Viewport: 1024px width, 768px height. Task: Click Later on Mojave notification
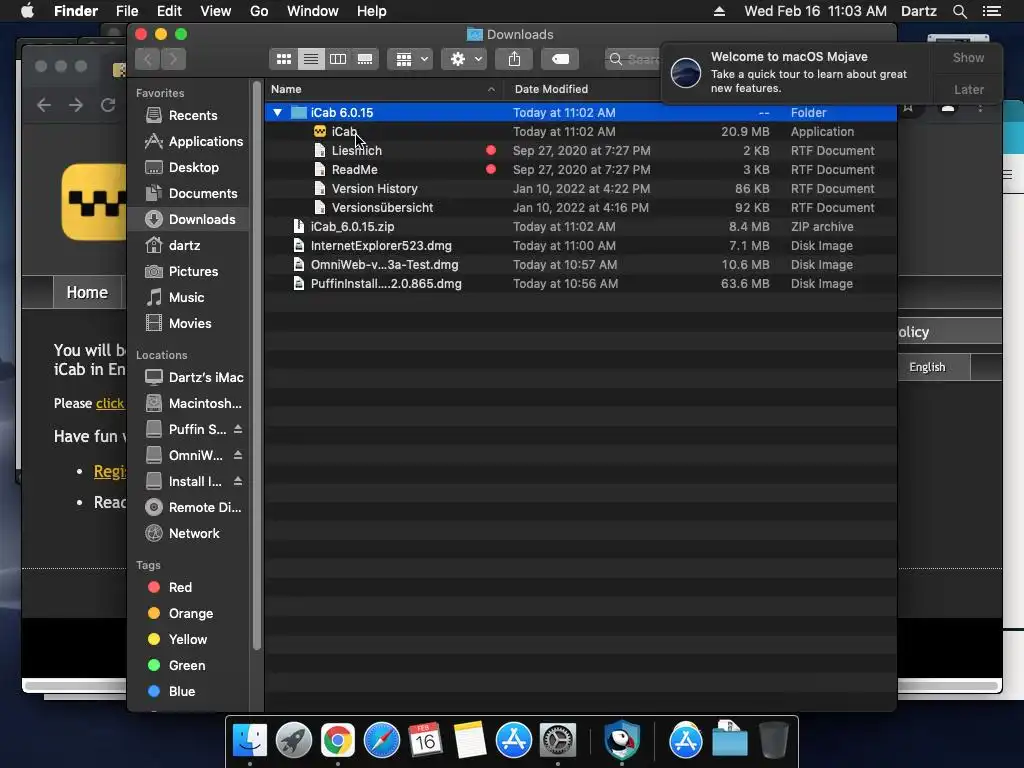pyautogui.click(x=968, y=89)
